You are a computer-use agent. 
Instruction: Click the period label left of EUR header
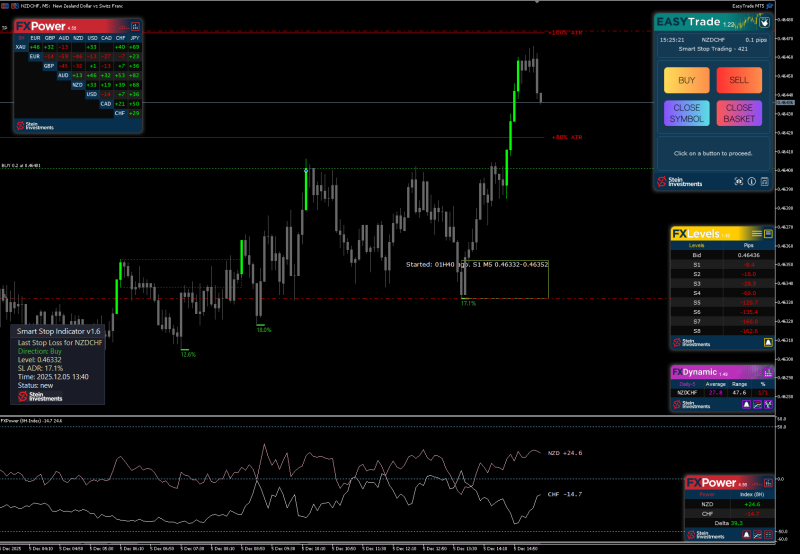click(x=21, y=38)
